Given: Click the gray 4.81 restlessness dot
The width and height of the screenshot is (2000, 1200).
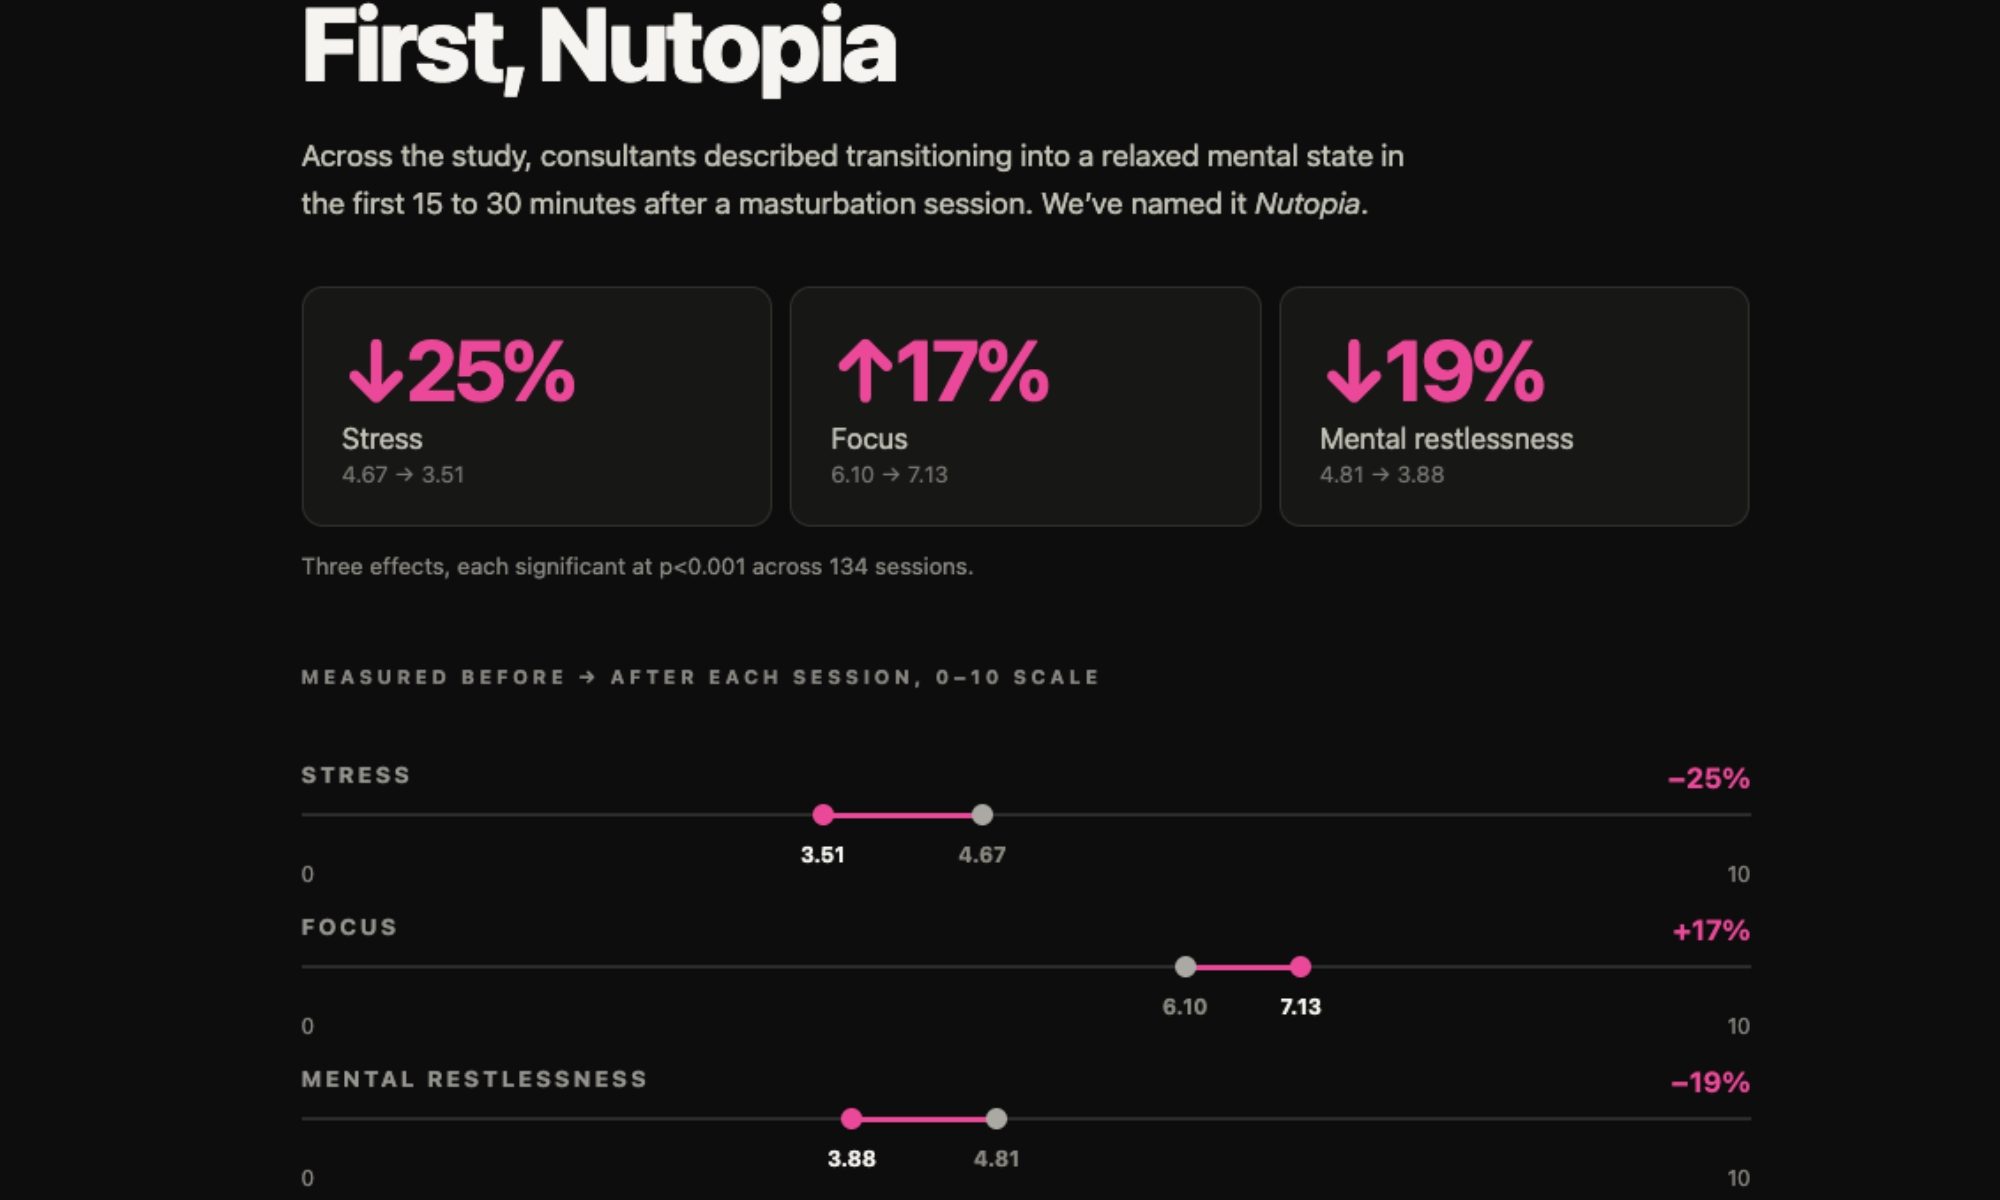Looking at the screenshot, I should click(996, 1119).
